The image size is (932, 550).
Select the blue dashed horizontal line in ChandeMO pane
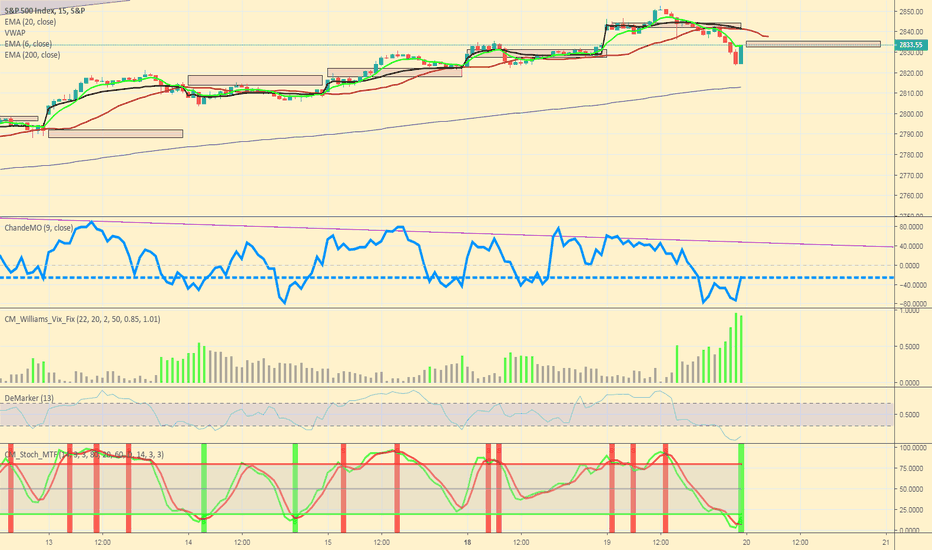click(446, 278)
